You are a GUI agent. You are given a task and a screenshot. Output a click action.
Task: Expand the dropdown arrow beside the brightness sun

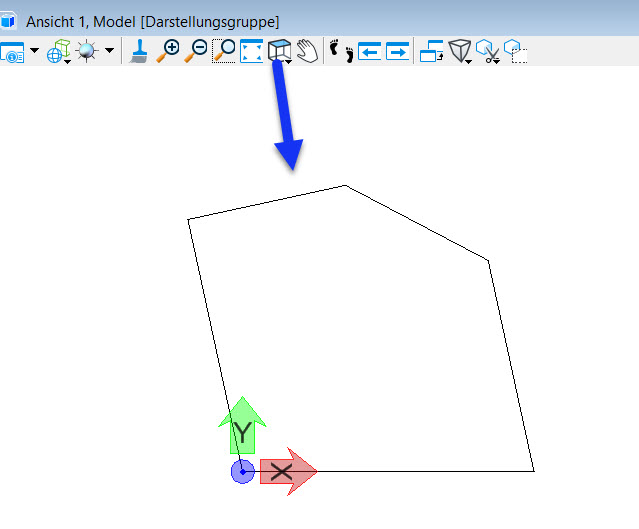(109, 51)
